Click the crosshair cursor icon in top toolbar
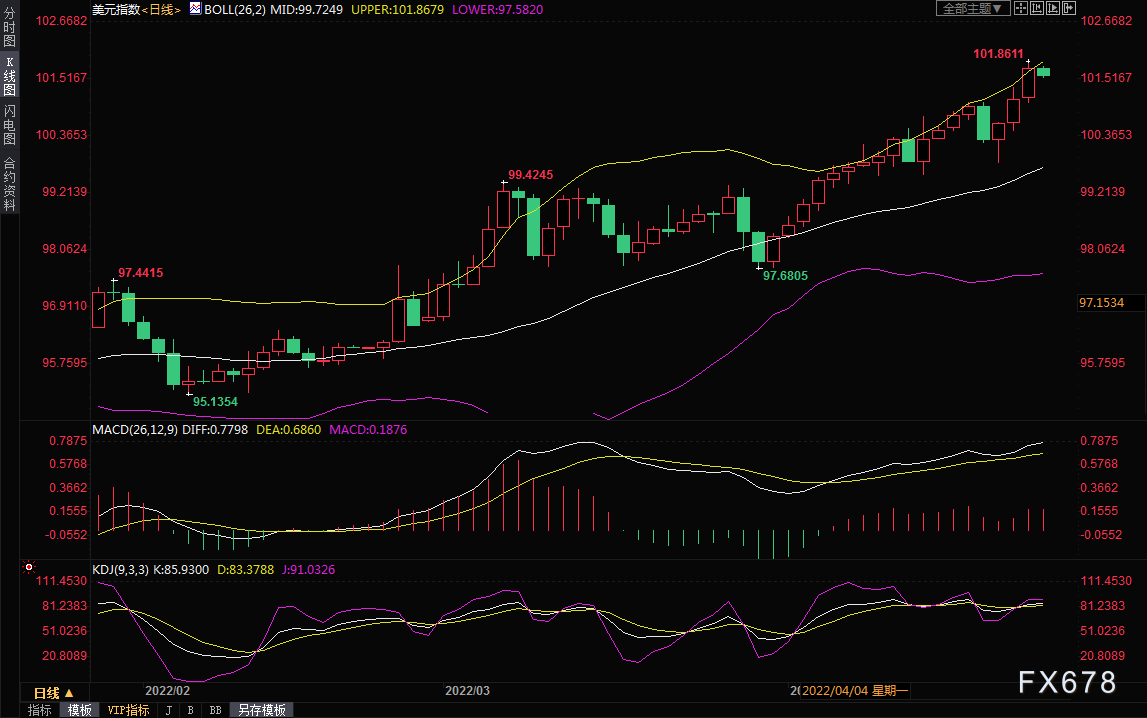Image resolution: width=1147 pixels, height=718 pixels. pos(1021,8)
